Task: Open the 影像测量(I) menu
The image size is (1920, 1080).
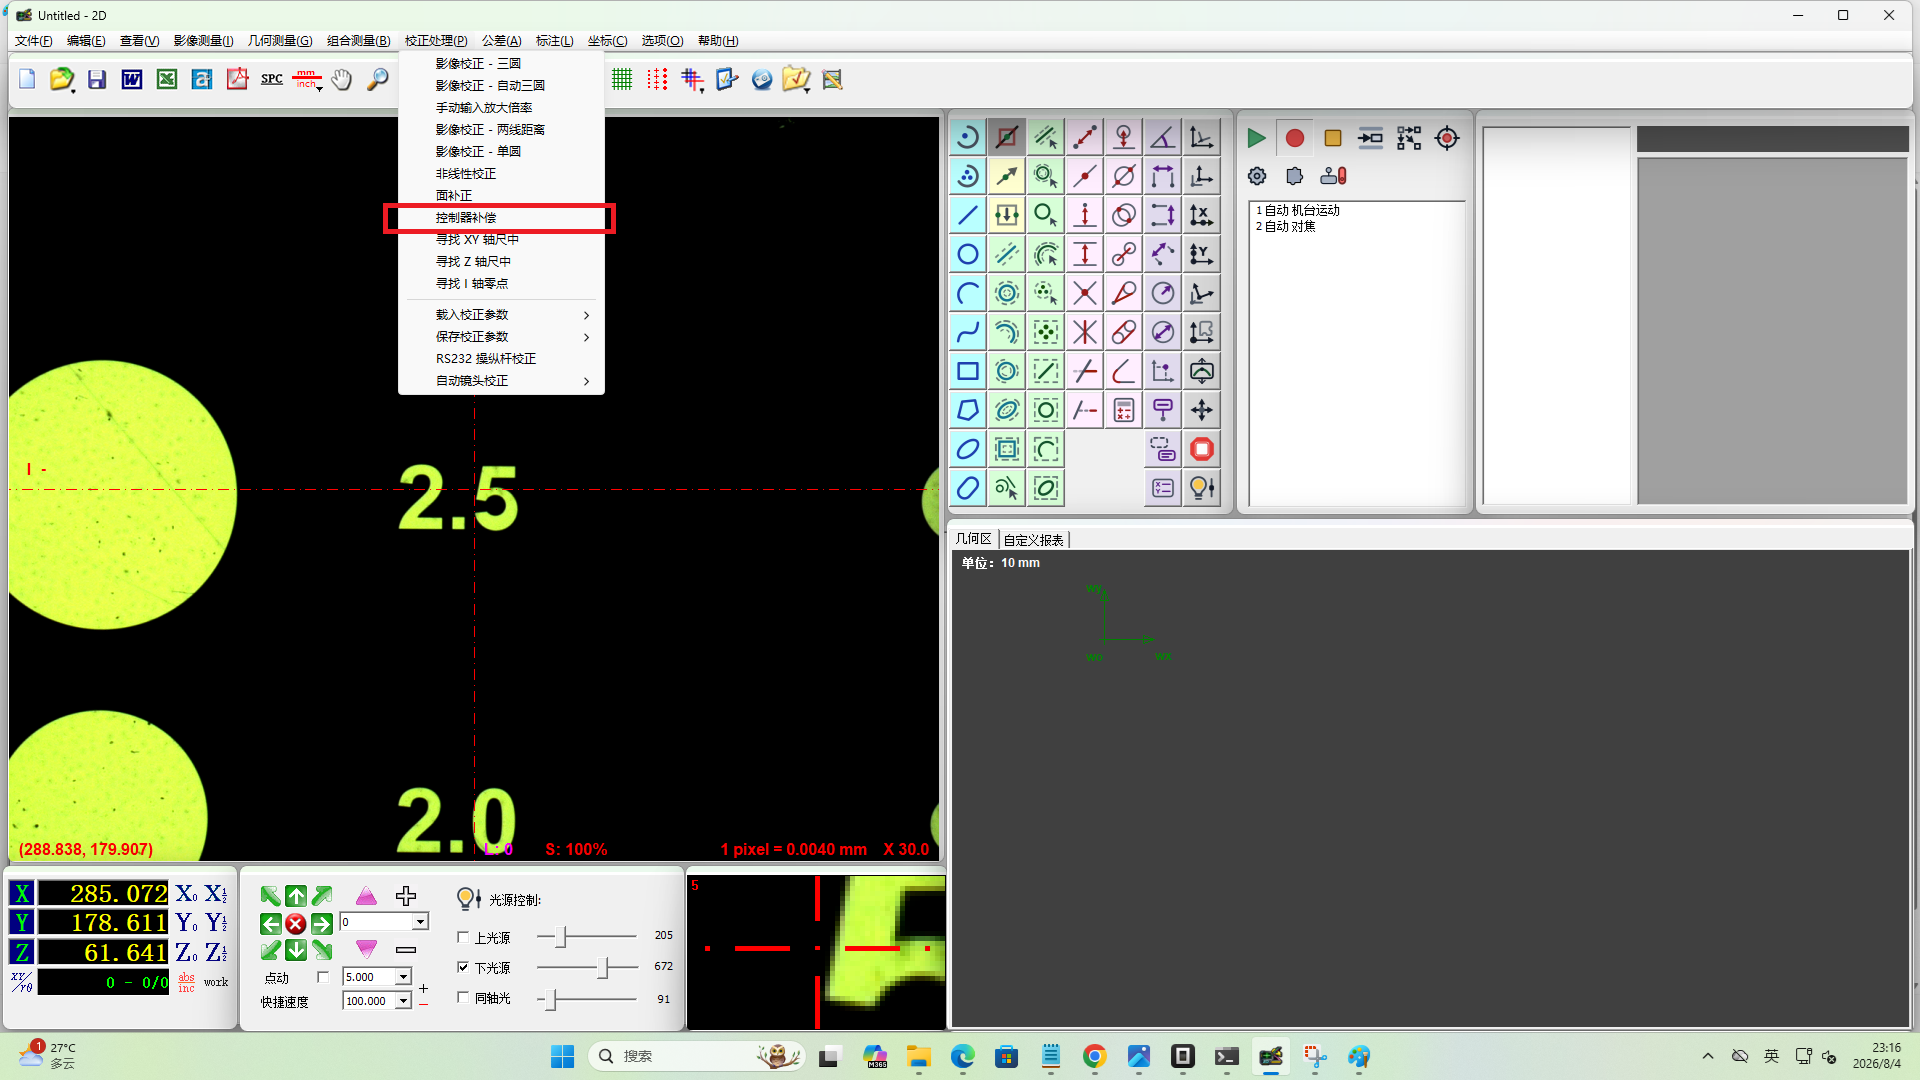Action: (x=203, y=41)
